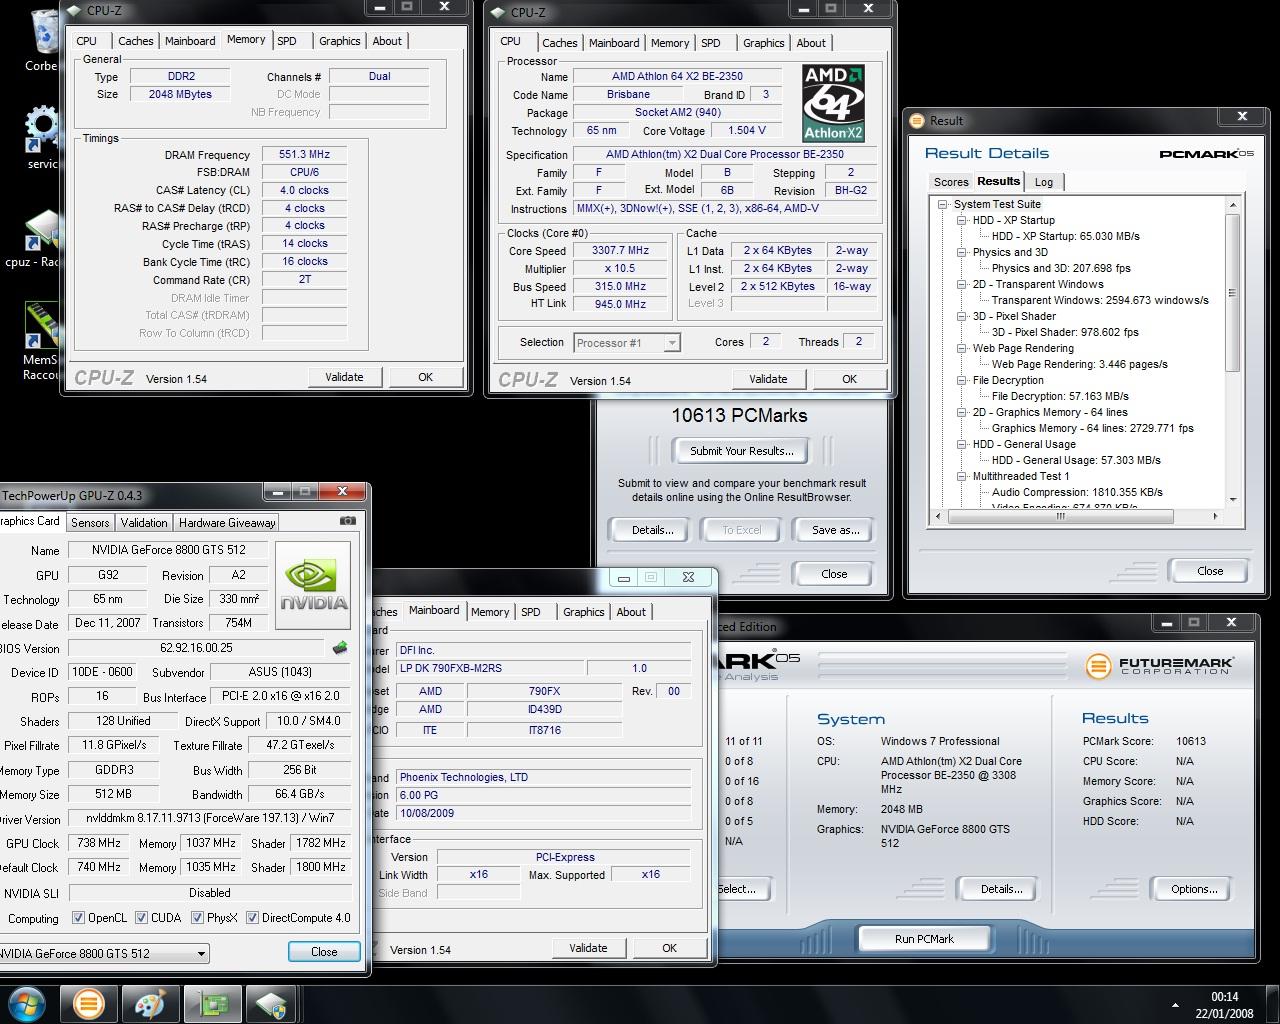Screen dimensions: 1280x1024
Task: Toggle the CUDA checkbox
Action: tap(142, 917)
